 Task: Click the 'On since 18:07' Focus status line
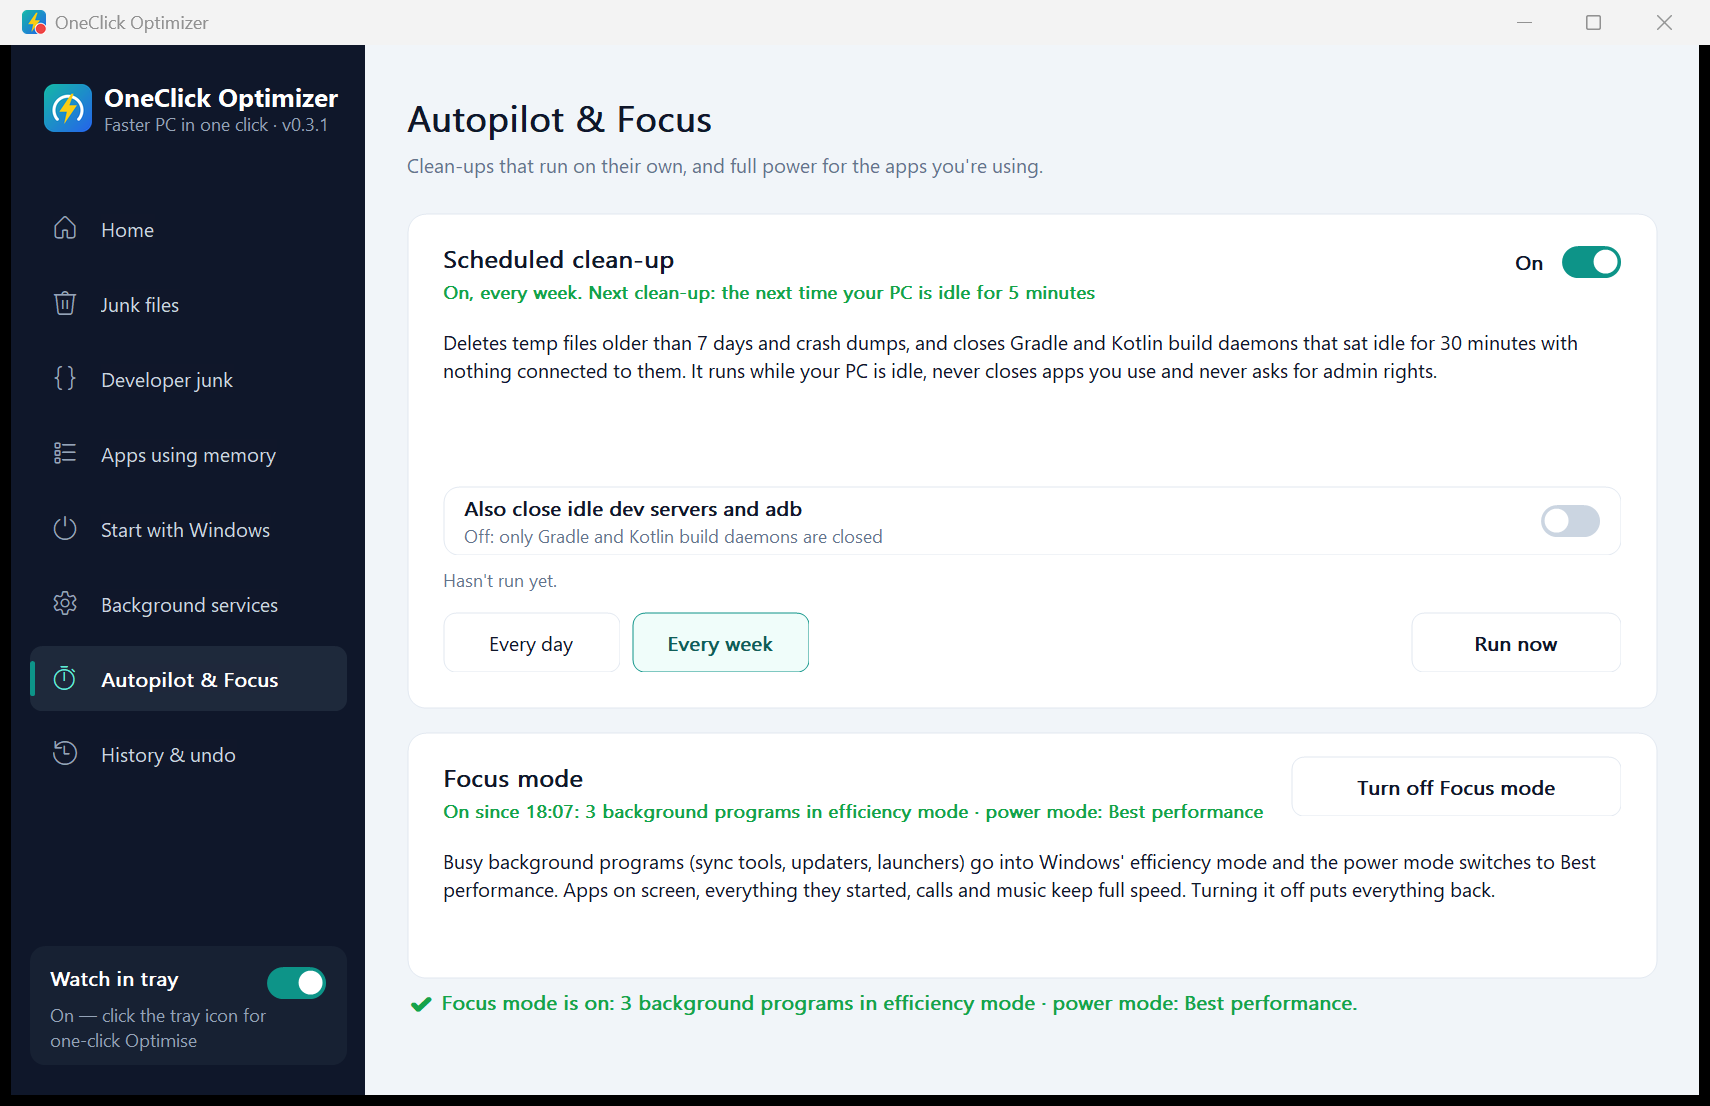[x=853, y=812]
